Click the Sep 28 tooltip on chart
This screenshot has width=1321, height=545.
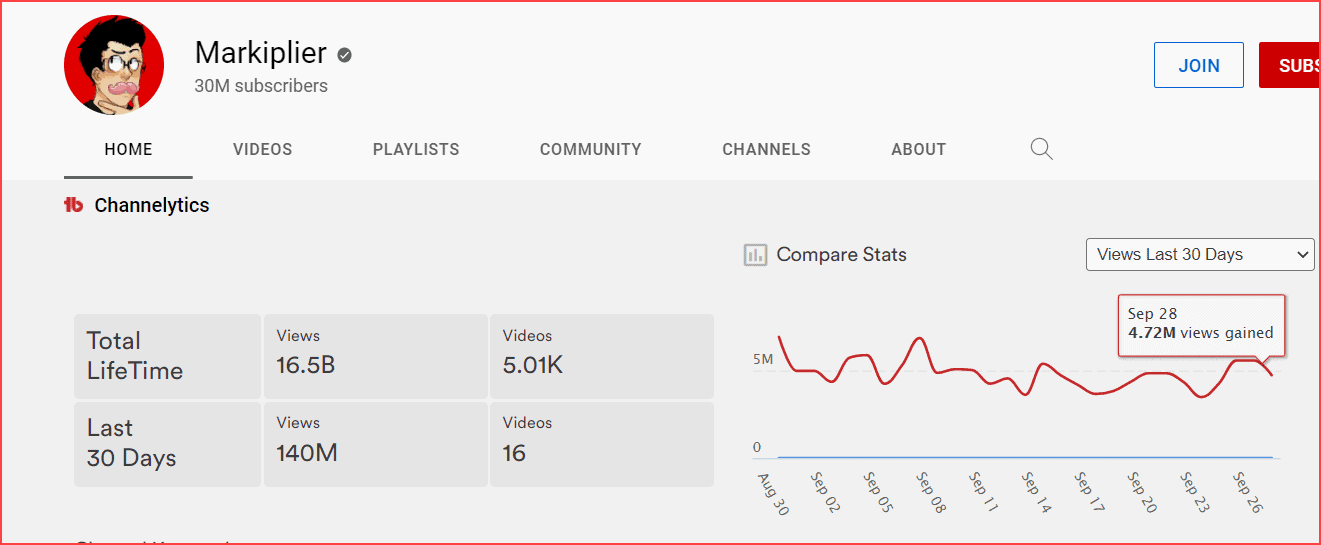tap(1201, 325)
